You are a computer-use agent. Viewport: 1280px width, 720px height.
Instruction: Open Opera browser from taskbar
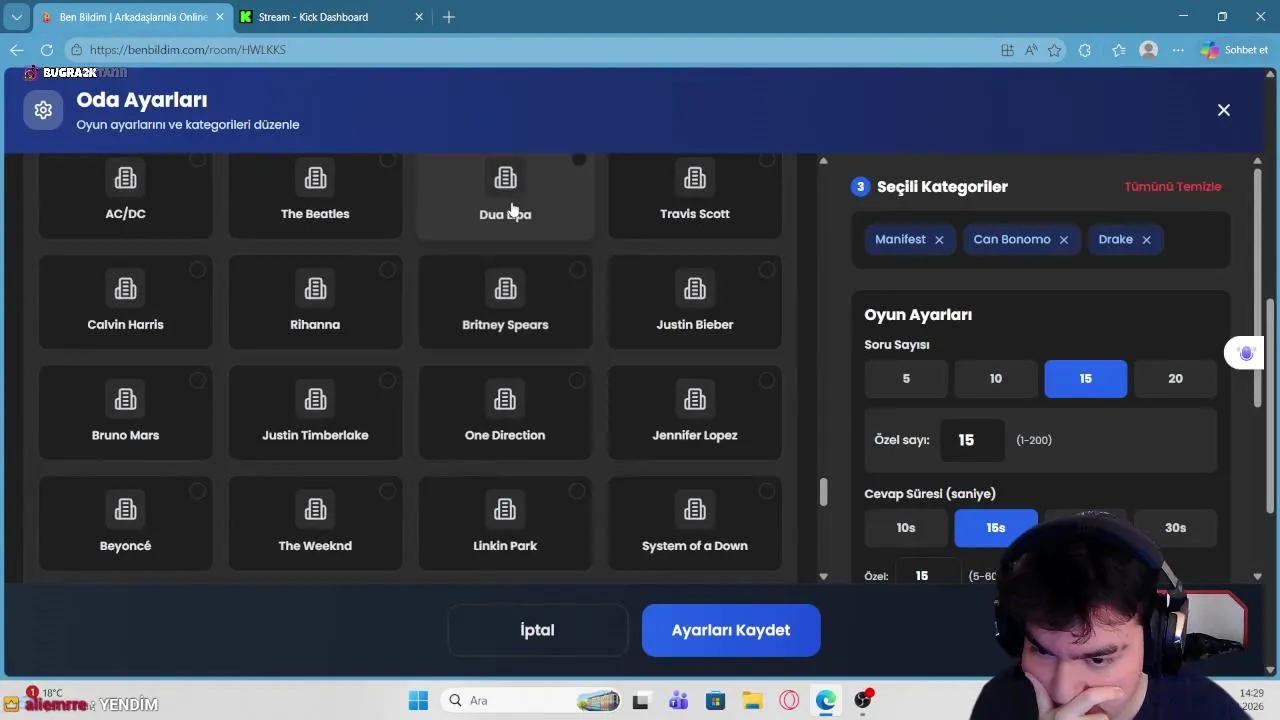(x=789, y=701)
